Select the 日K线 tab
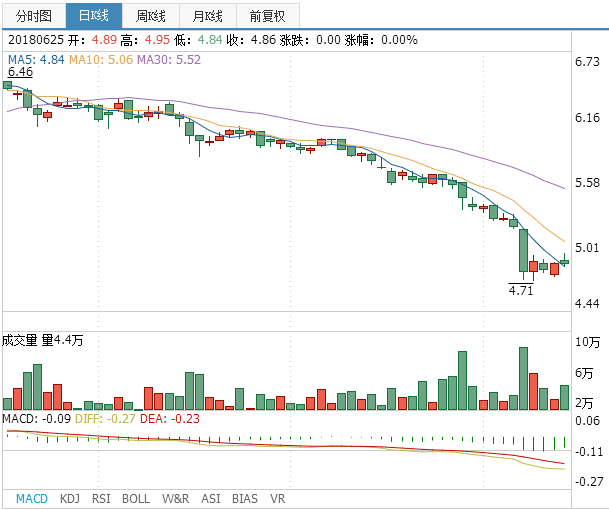 94,16
